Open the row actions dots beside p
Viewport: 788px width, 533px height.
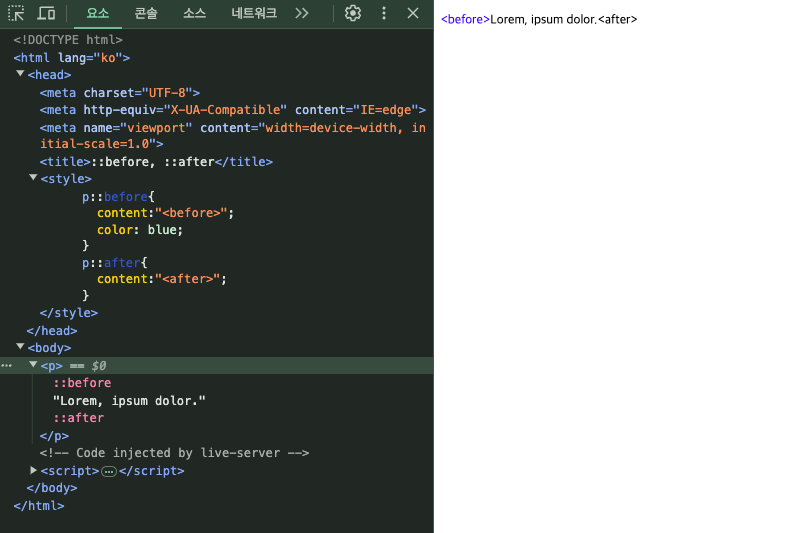(7, 366)
